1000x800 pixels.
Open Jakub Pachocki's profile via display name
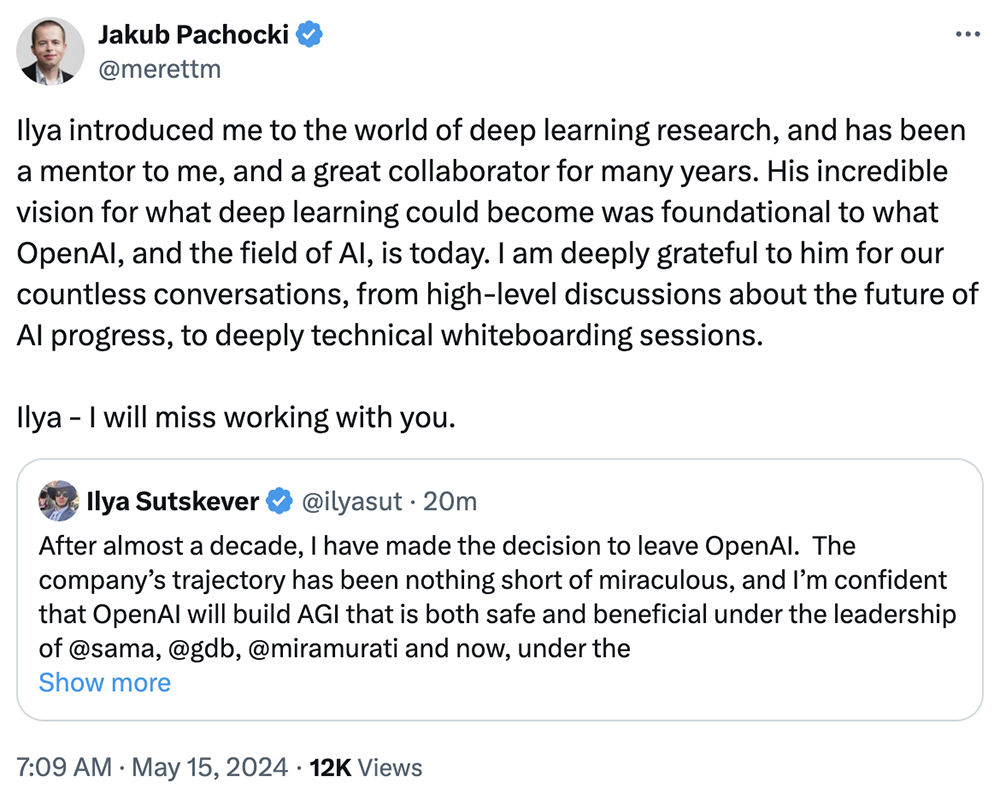click(194, 35)
